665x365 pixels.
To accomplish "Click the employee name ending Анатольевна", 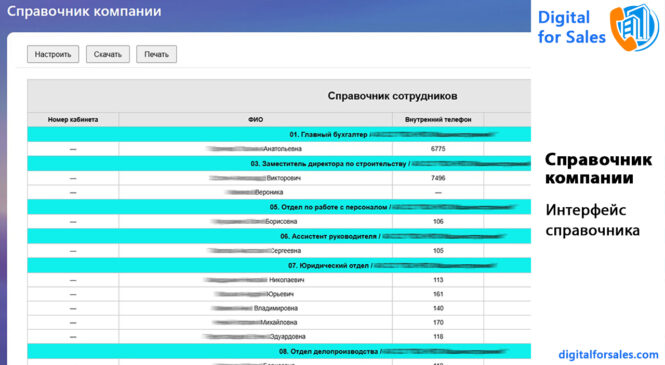I will [254, 149].
